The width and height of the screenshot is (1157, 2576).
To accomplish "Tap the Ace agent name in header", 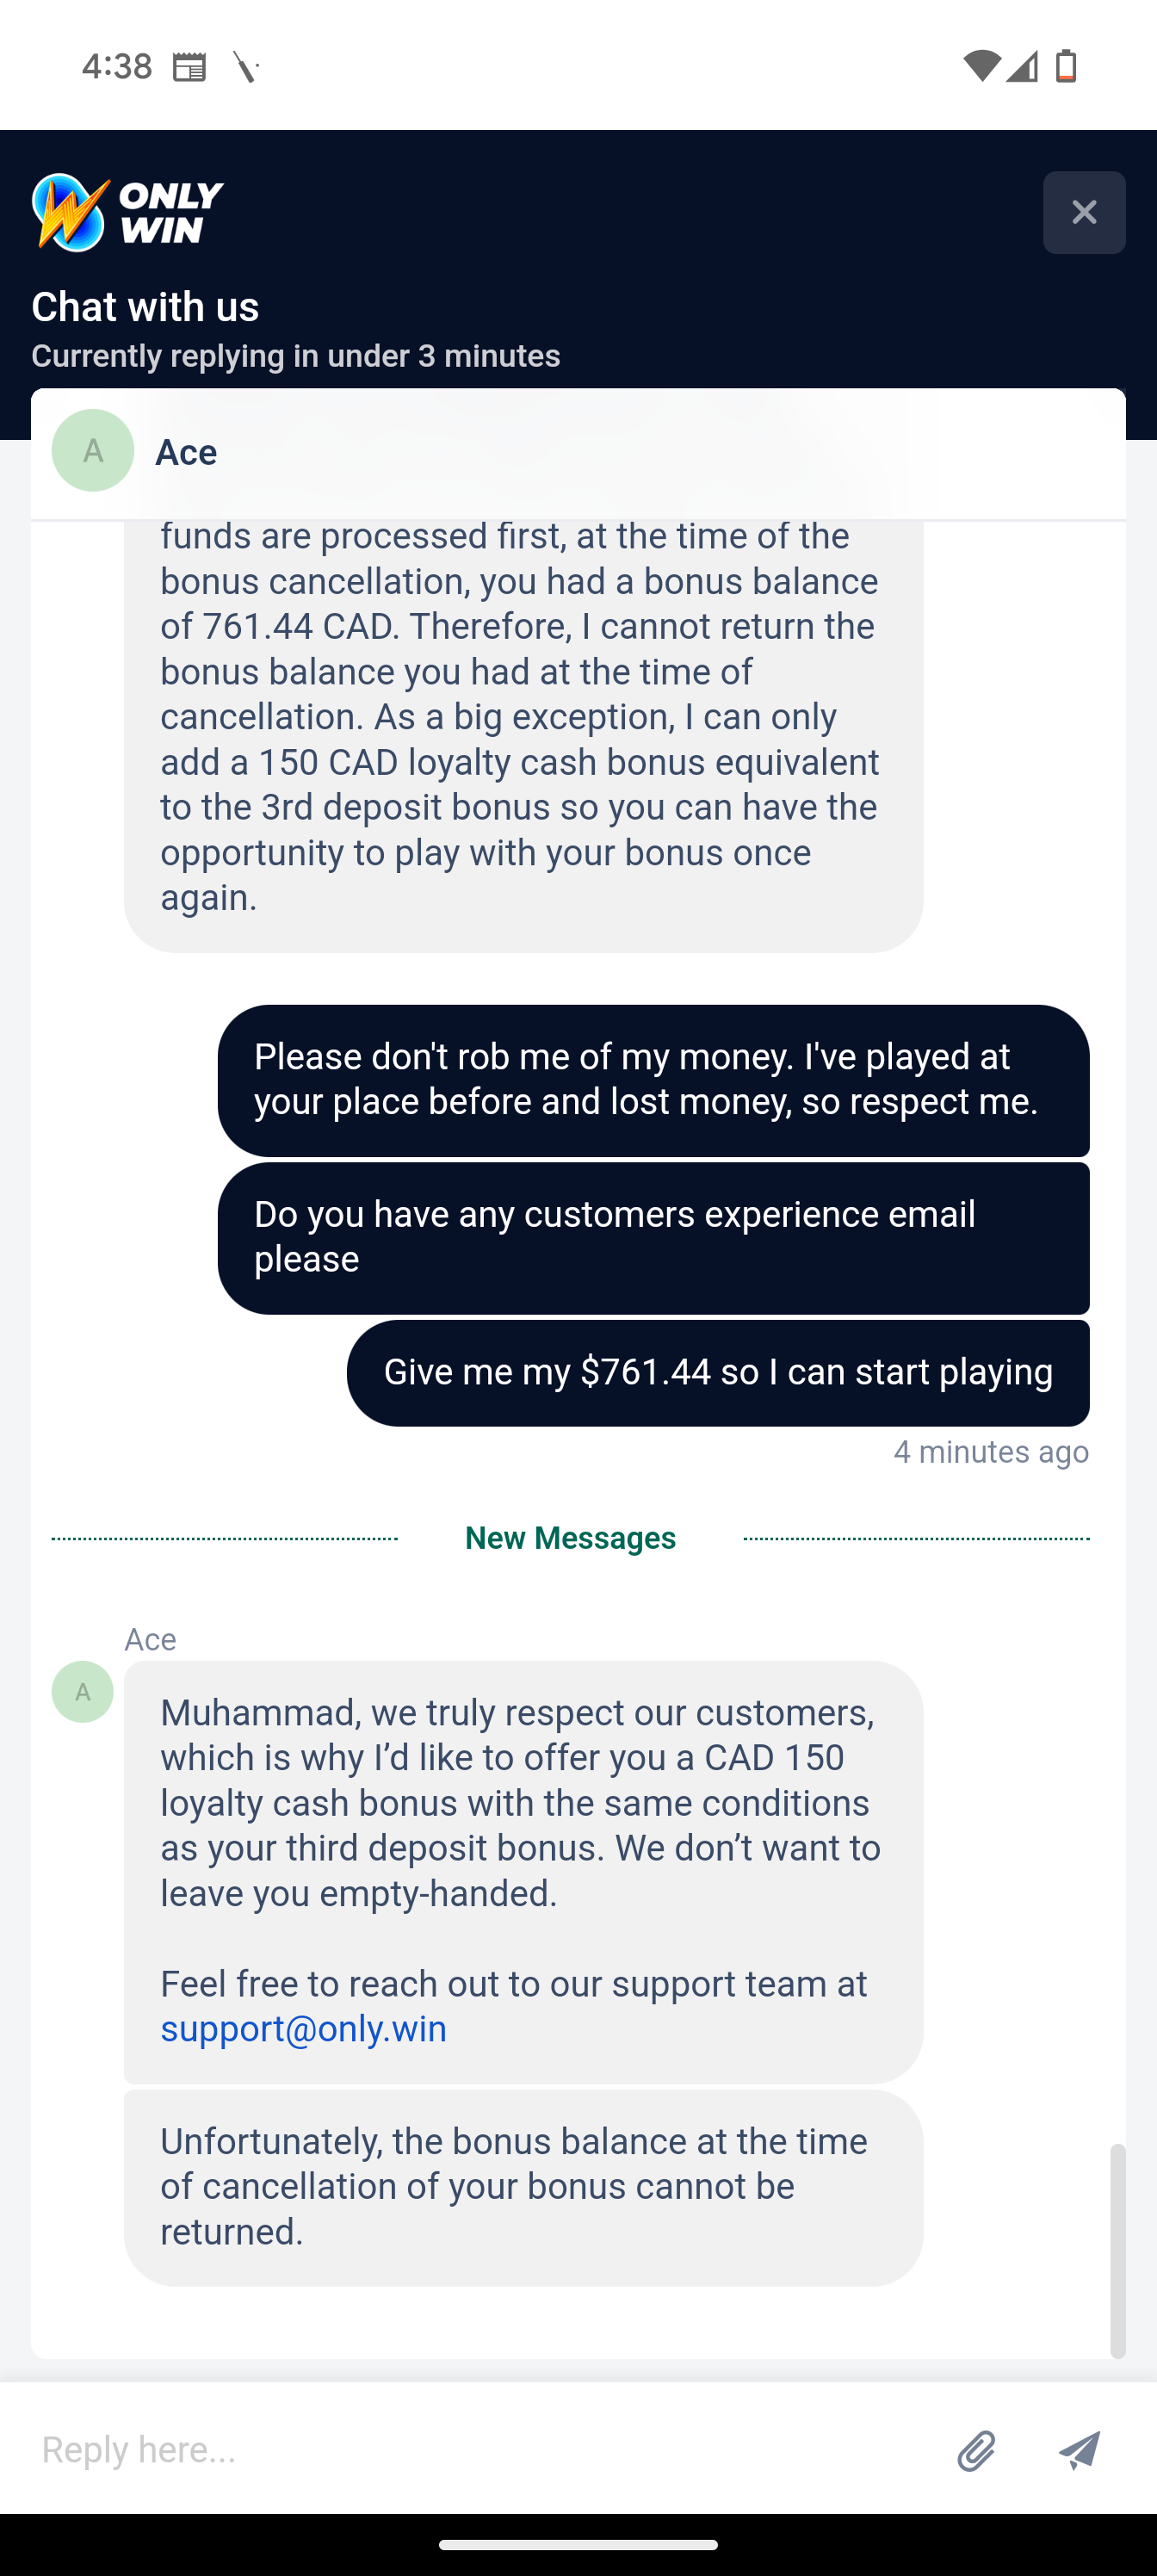I will click(x=186, y=452).
